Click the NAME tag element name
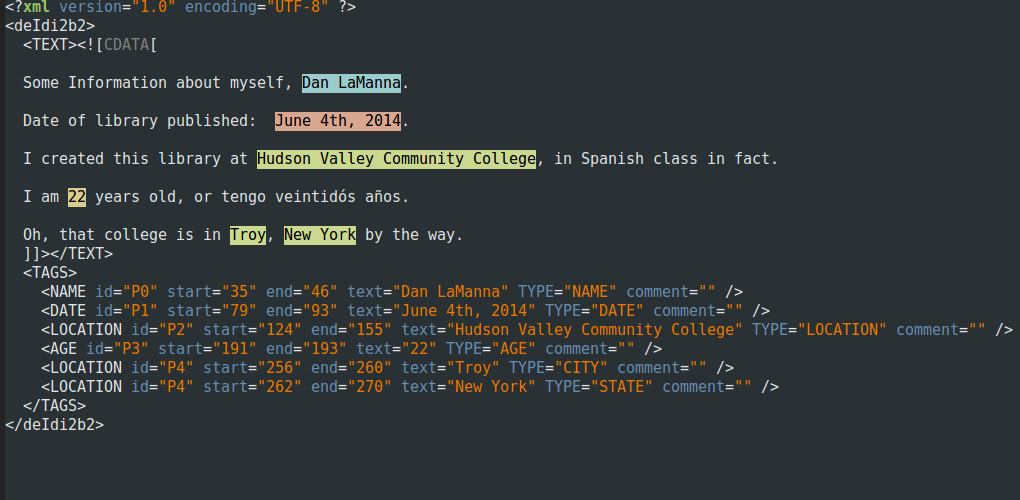Image resolution: width=1020 pixels, height=500 pixels. click(68, 291)
